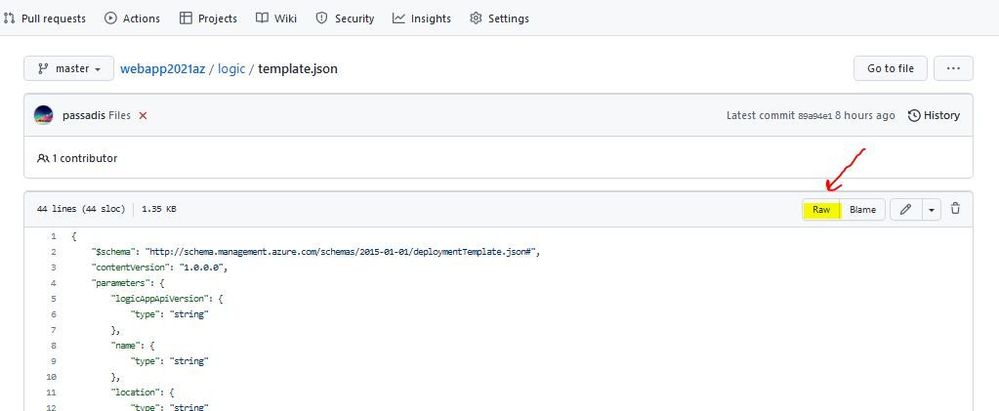Click the Go to file button
The height and width of the screenshot is (411, 999).
[x=890, y=68]
